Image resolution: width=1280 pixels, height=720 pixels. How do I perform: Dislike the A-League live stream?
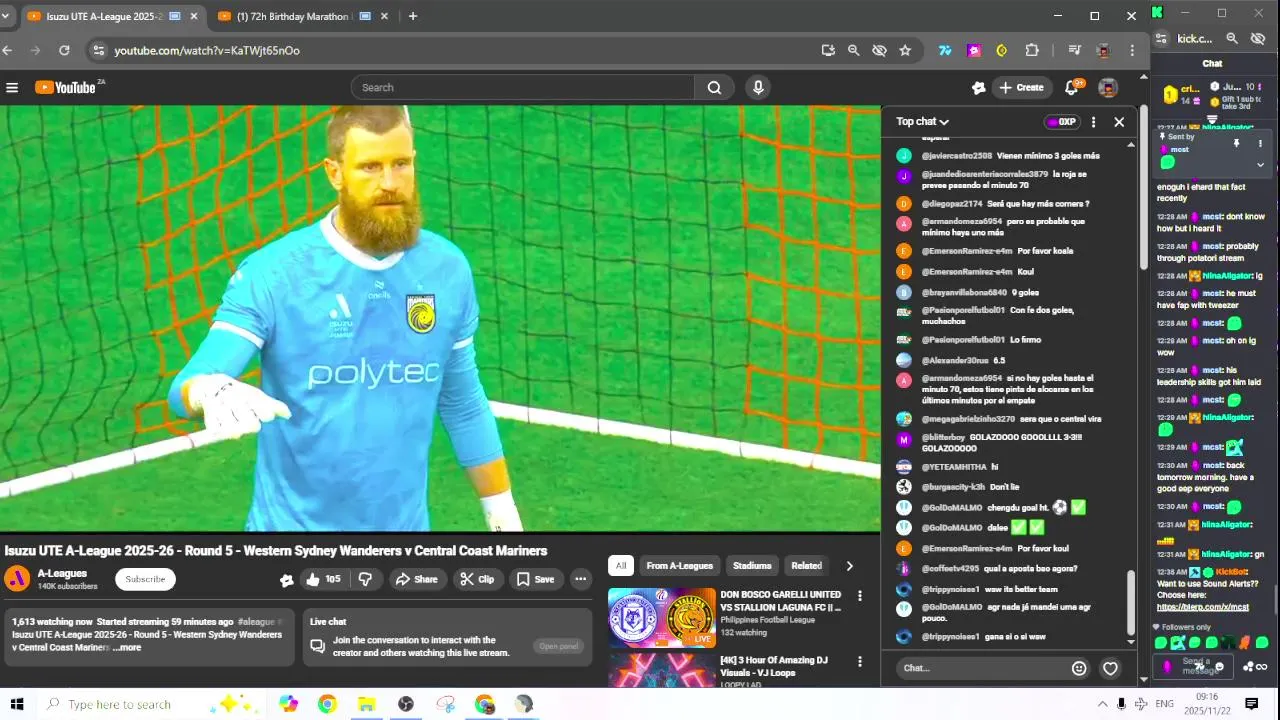tap(365, 579)
